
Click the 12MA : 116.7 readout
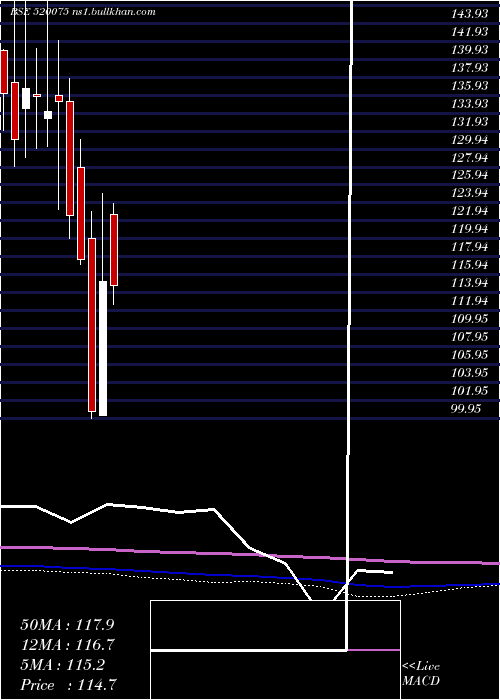[x=67, y=645]
